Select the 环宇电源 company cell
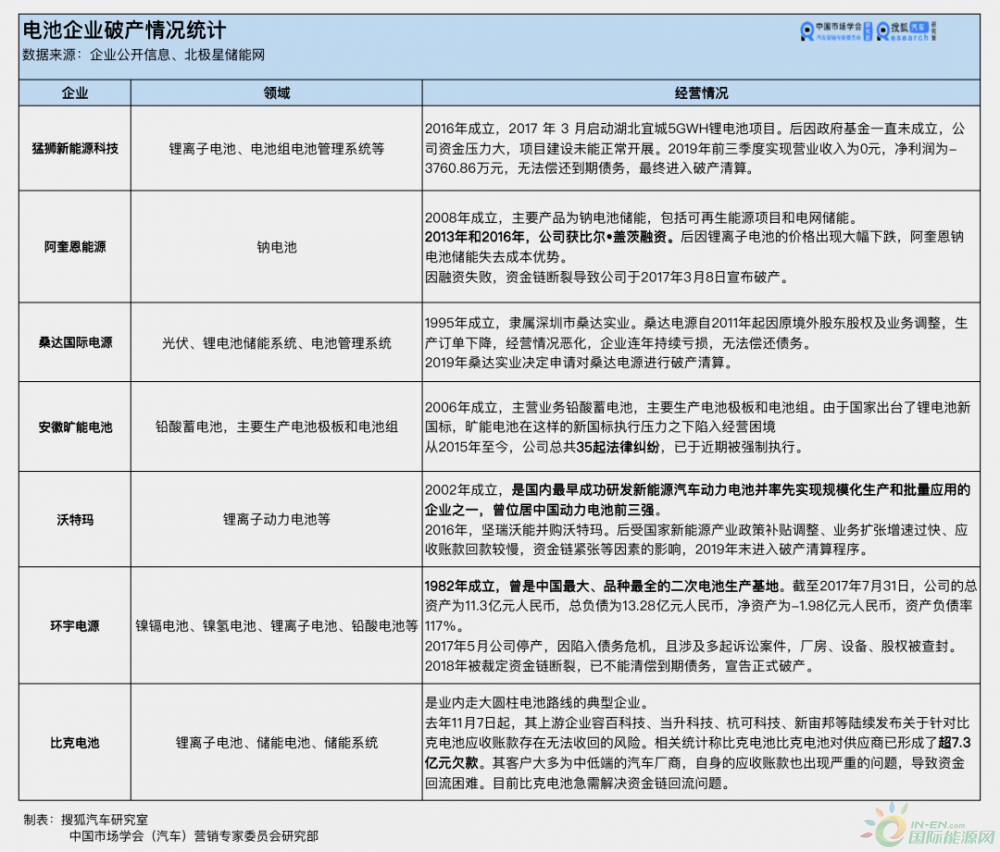The width and height of the screenshot is (1000, 852). [75, 626]
